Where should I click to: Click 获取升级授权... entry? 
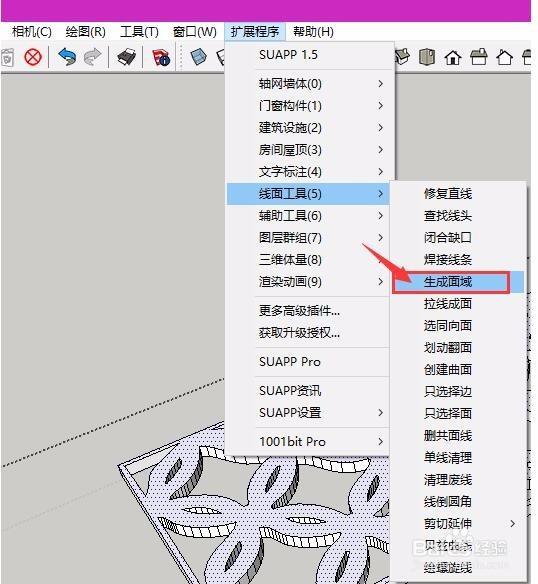pyautogui.click(x=308, y=332)
